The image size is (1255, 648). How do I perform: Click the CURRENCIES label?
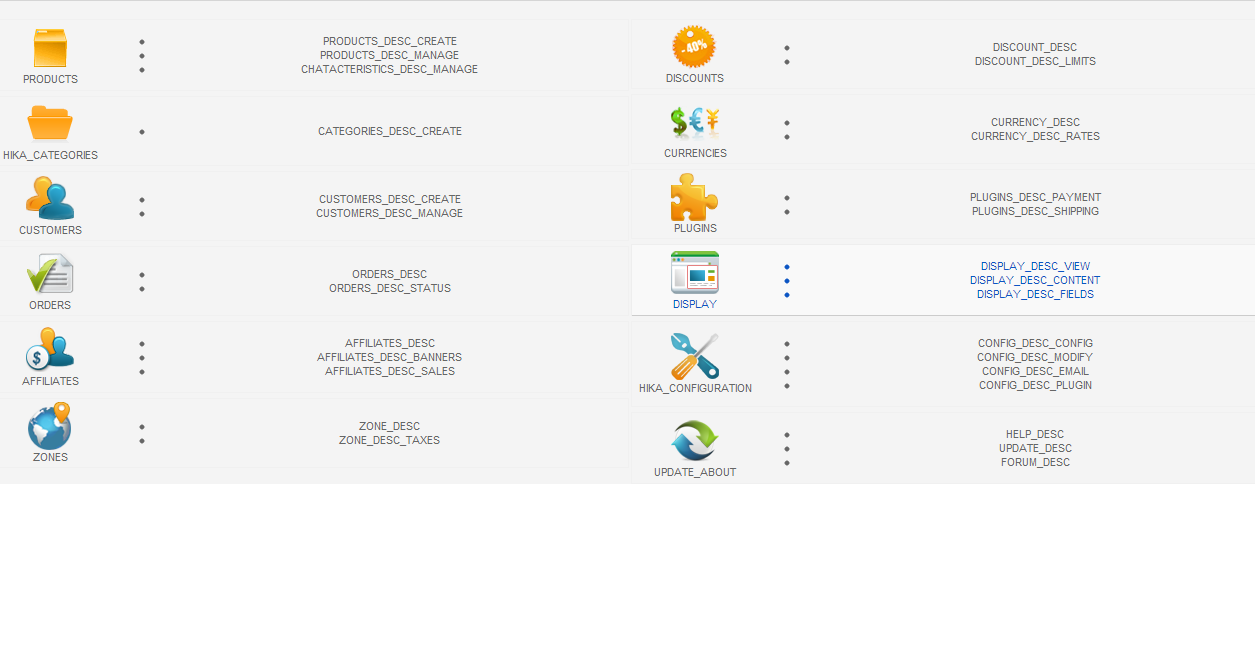coord(695,153)
